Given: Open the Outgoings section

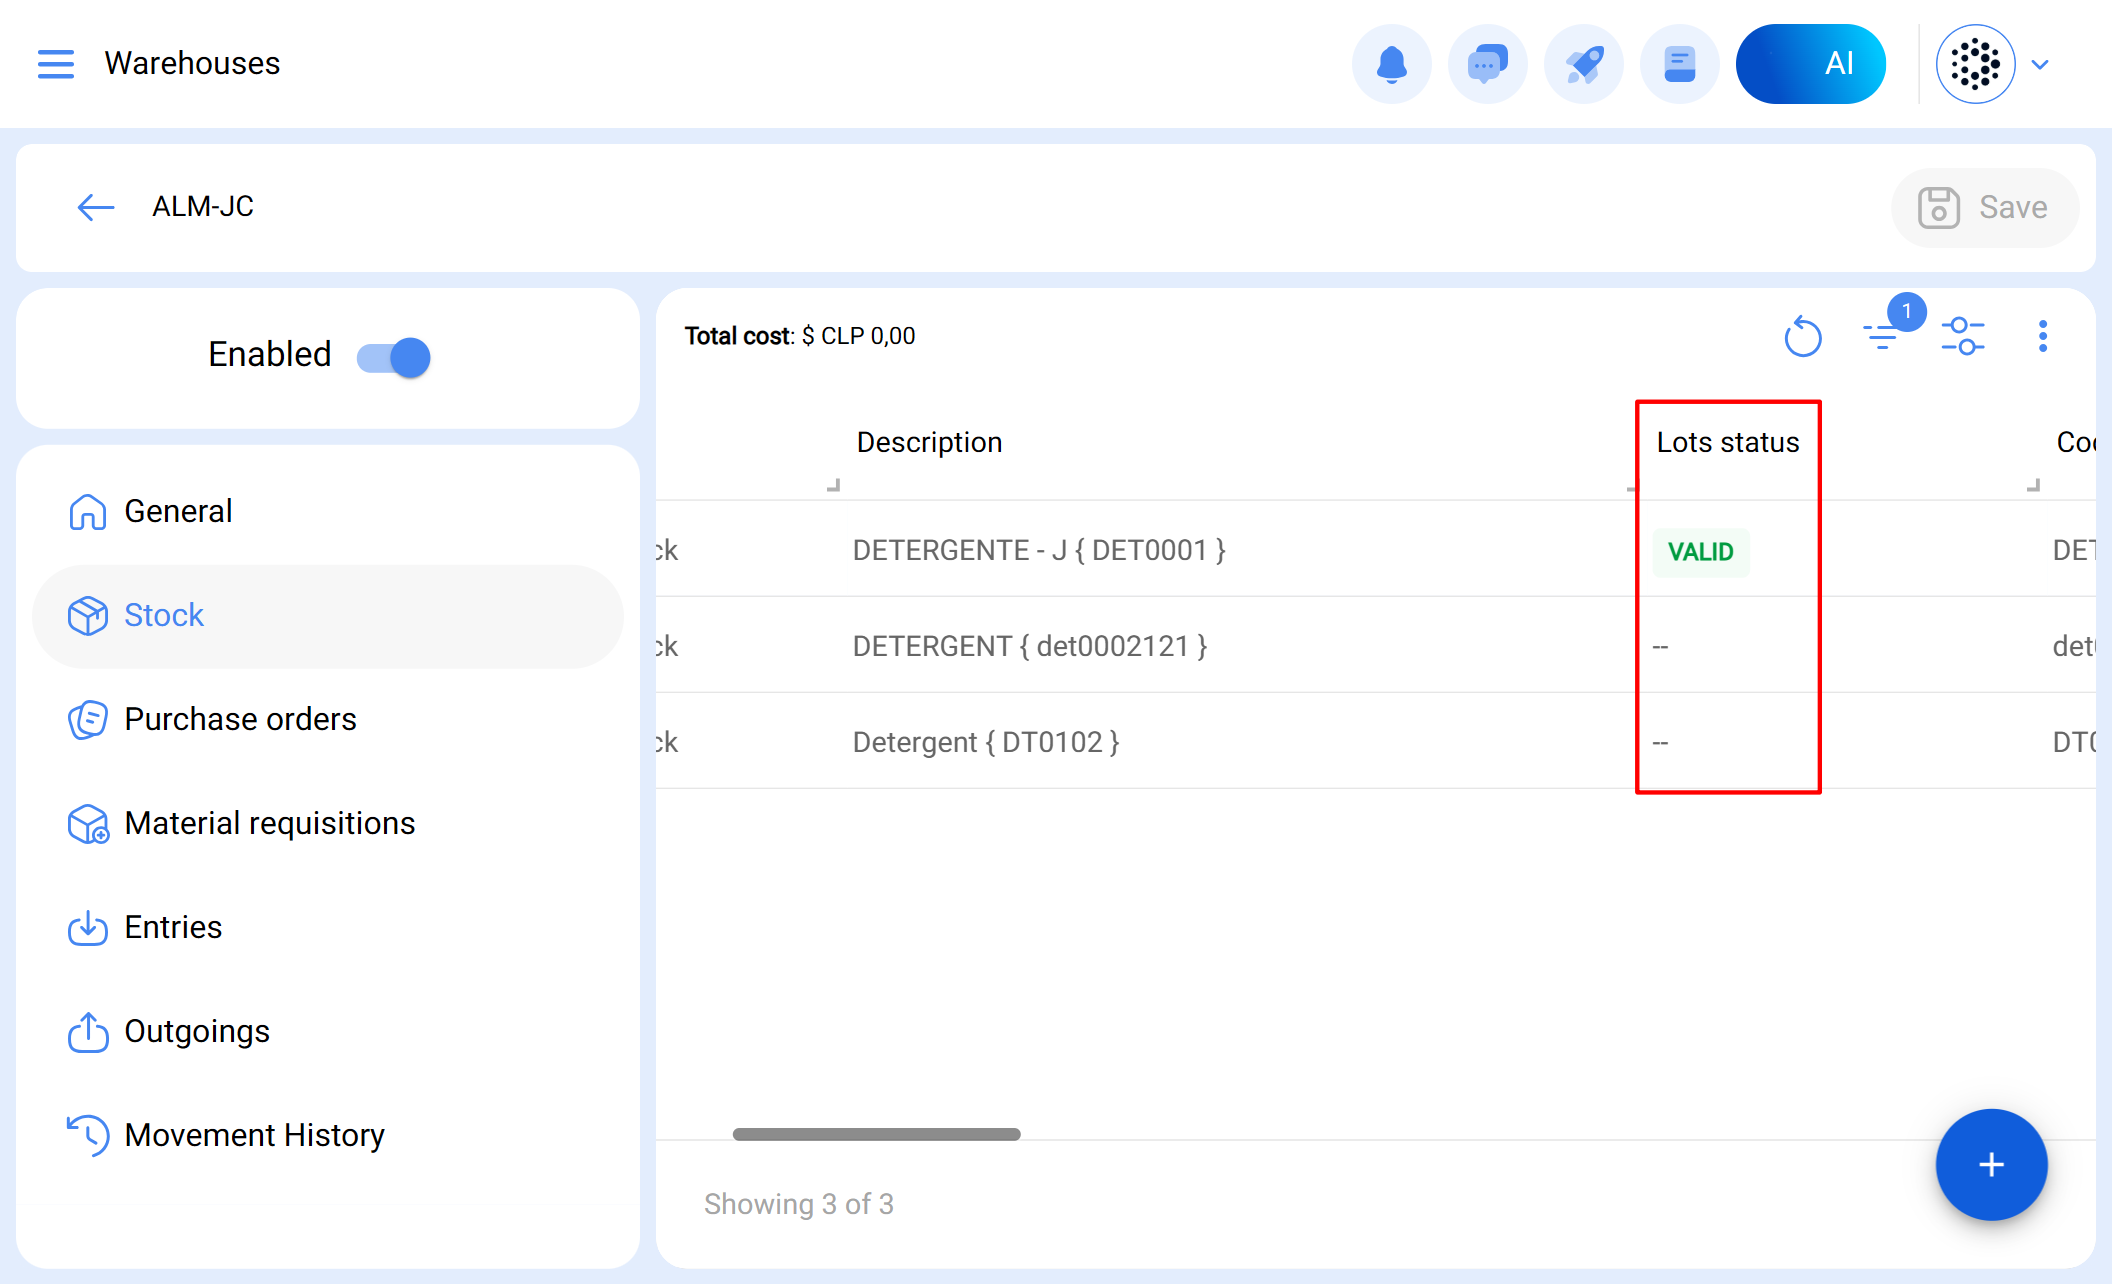Looking at the screenshot, I should (328, 1031).
